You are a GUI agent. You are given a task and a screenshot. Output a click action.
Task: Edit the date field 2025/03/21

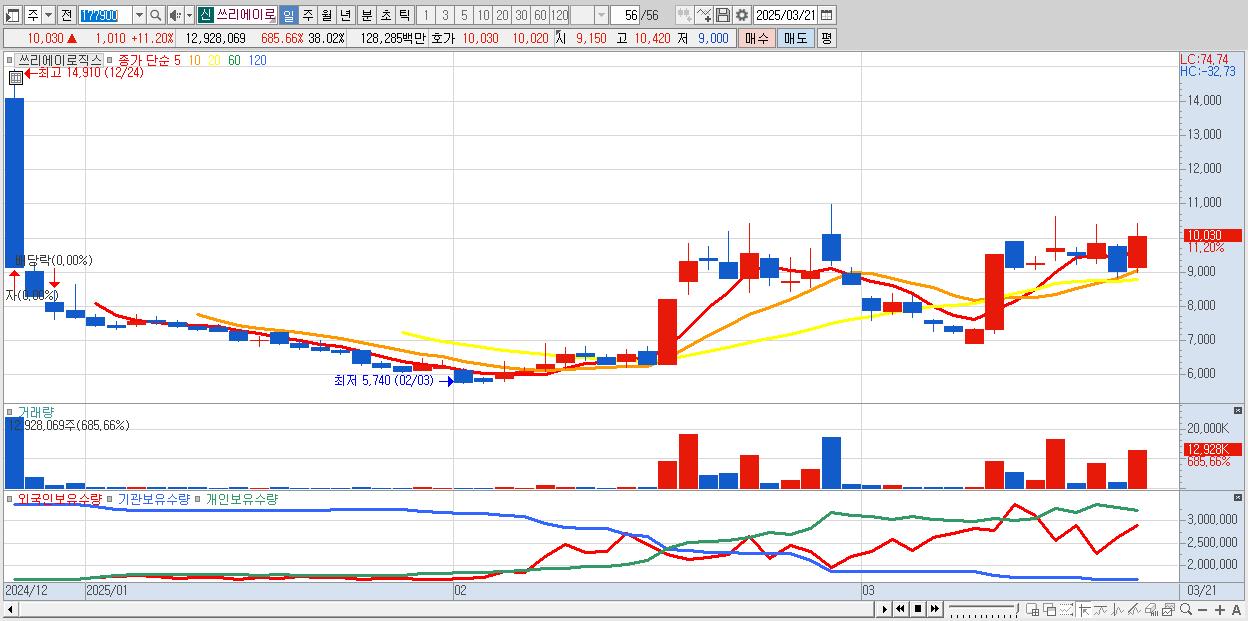(x=785, y=15)
